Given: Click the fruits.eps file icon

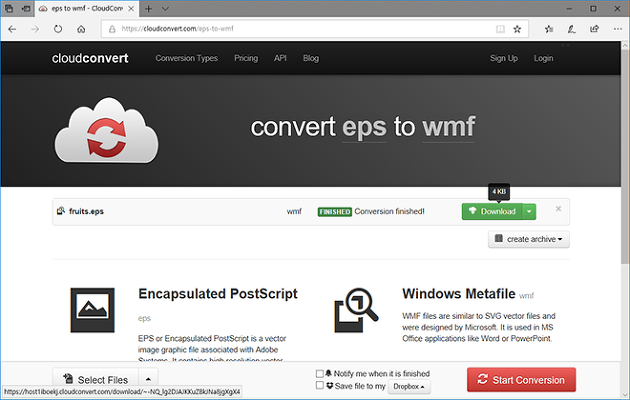Looking at the screenshot, I should point(61,211).
